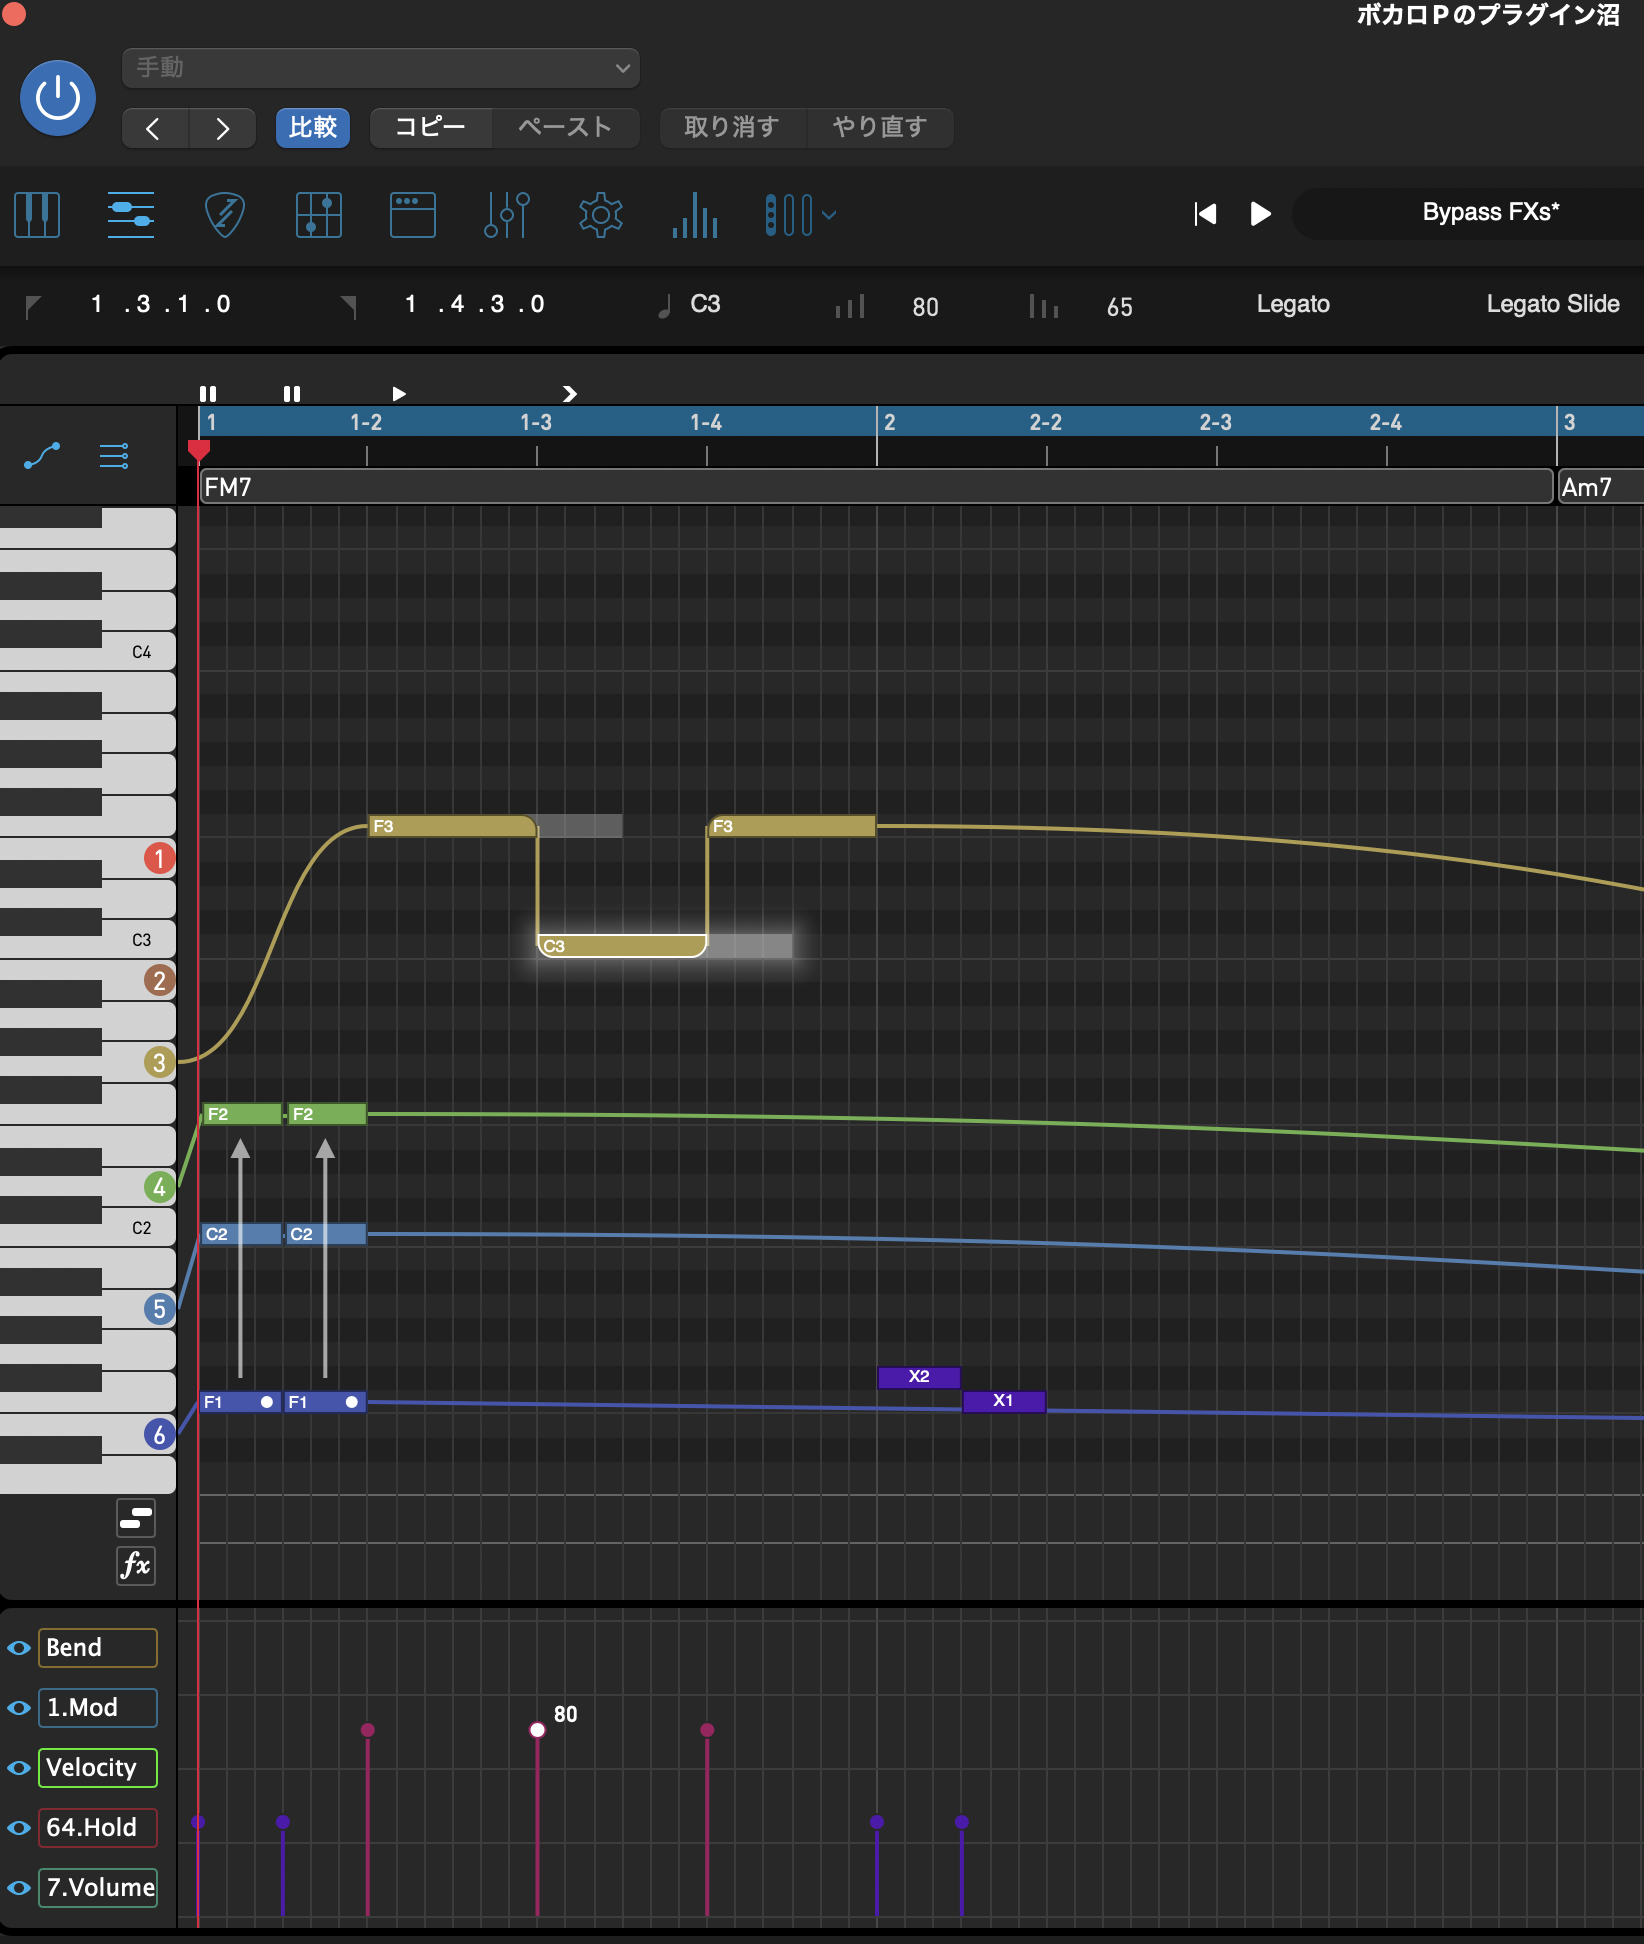The height and width of the screenshot is (1944, 1644).
Task: Click the 取り消す undo button
Action: coord(732,128)
